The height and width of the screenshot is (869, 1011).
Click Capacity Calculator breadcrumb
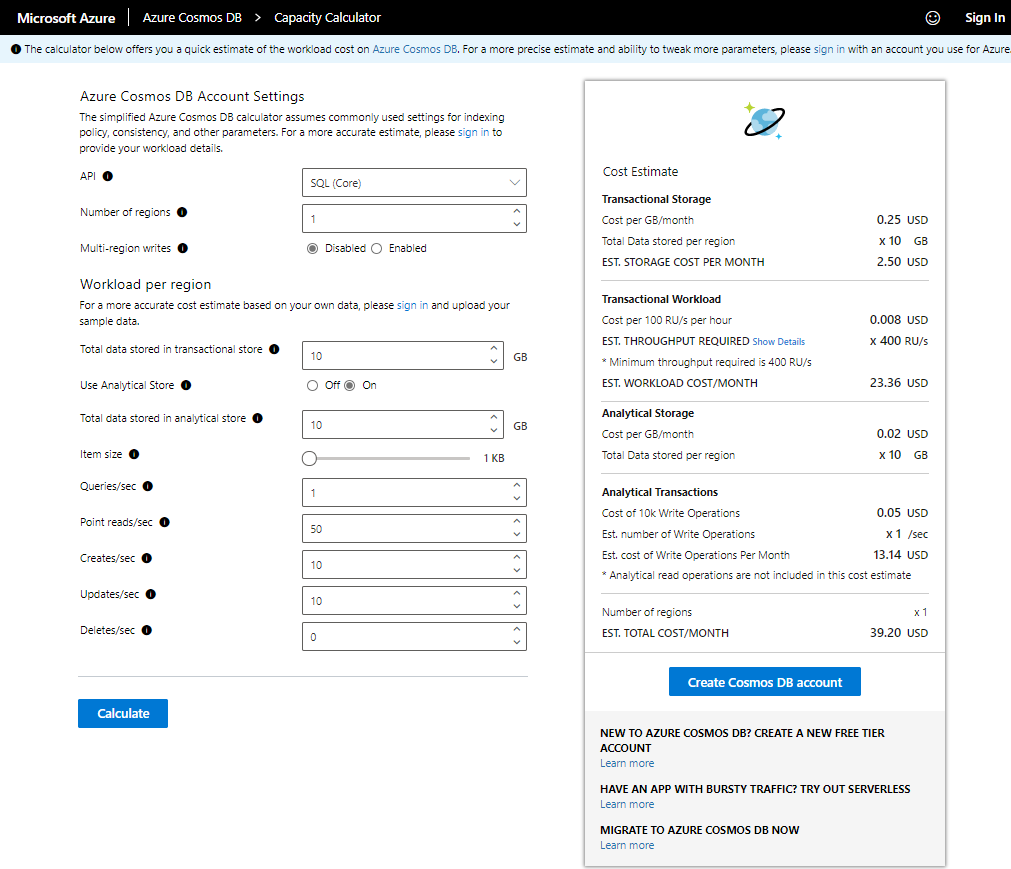point(328,17)
